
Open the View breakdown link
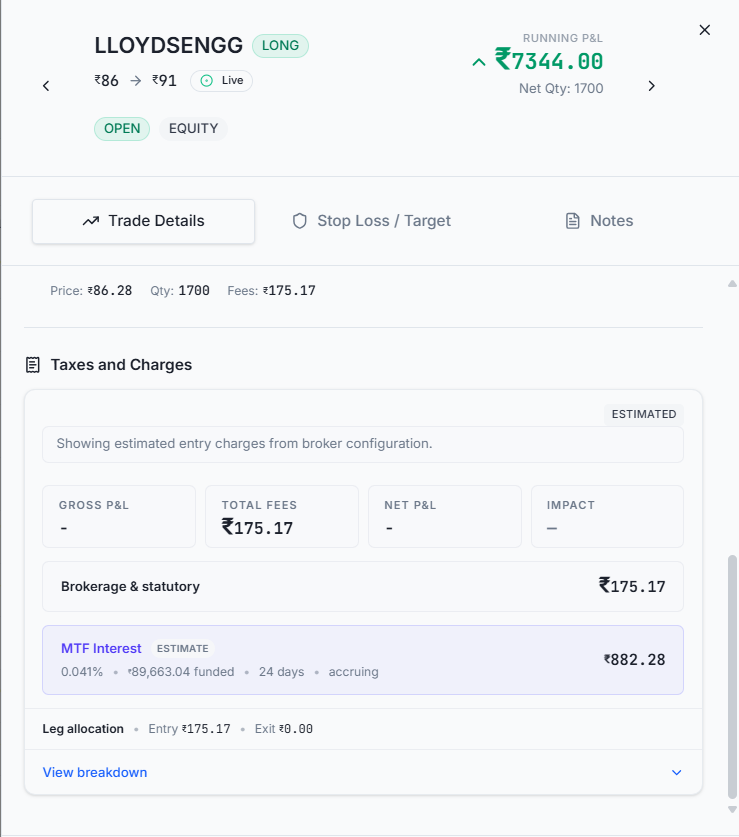(x=95, y=772)
